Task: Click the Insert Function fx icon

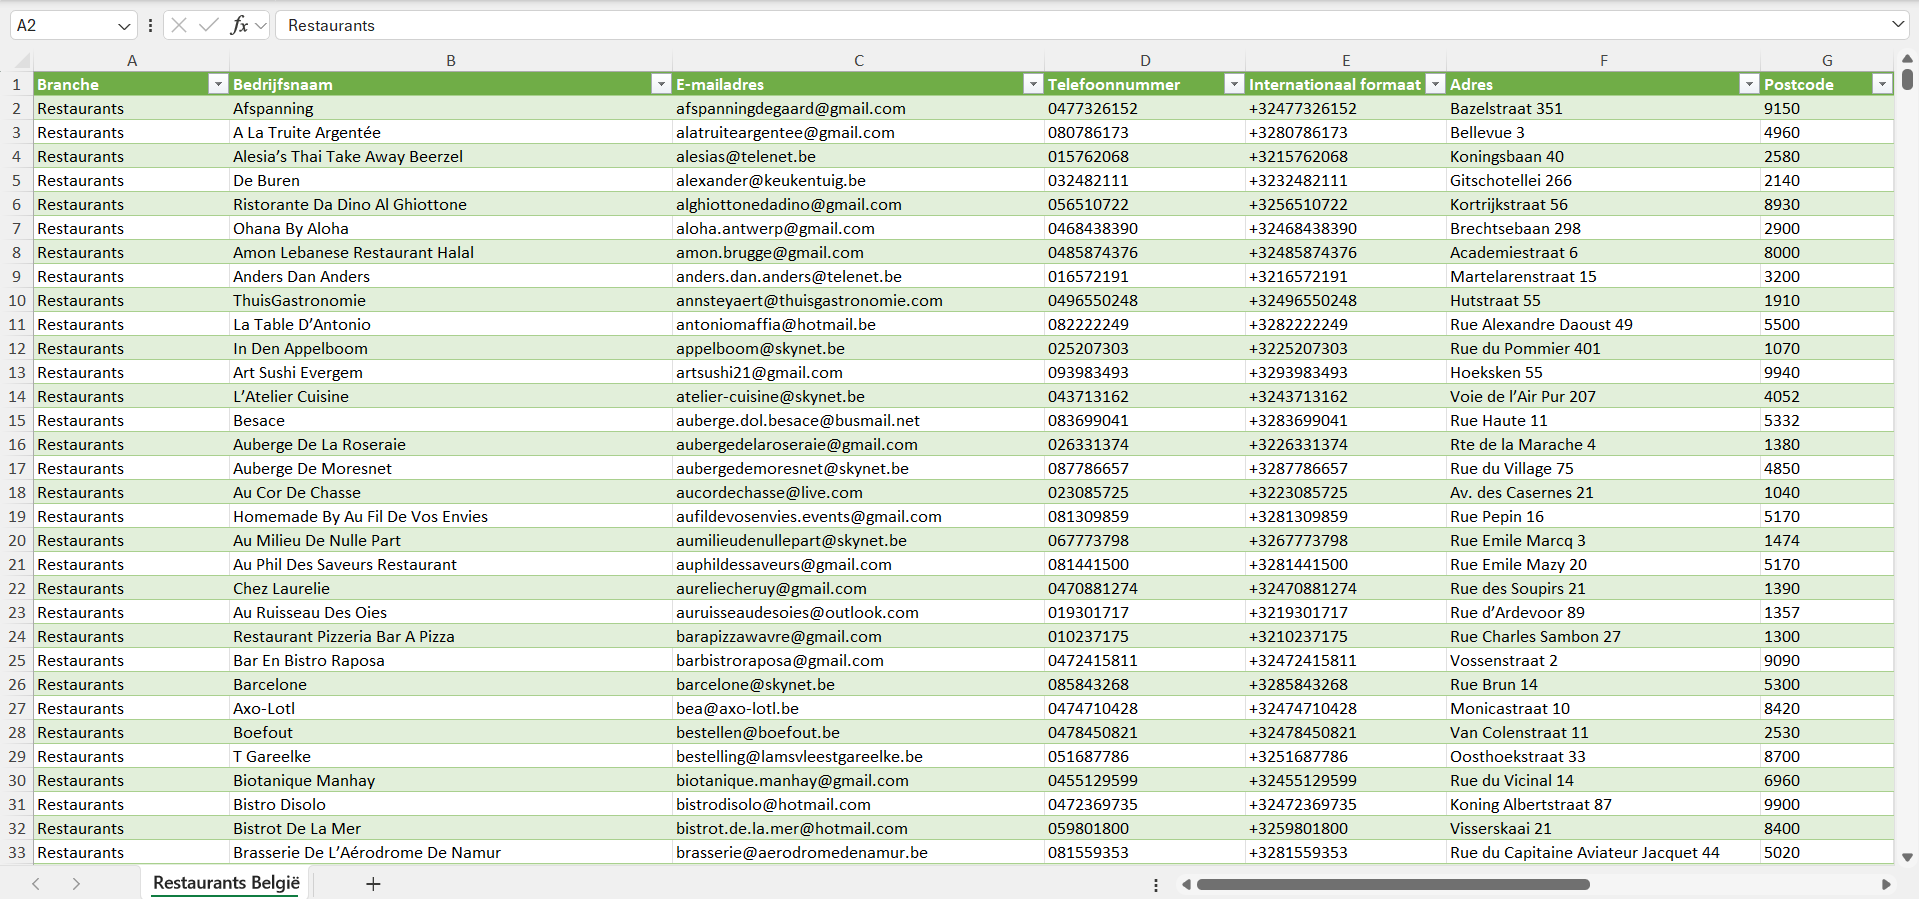Action: [239, 25]
